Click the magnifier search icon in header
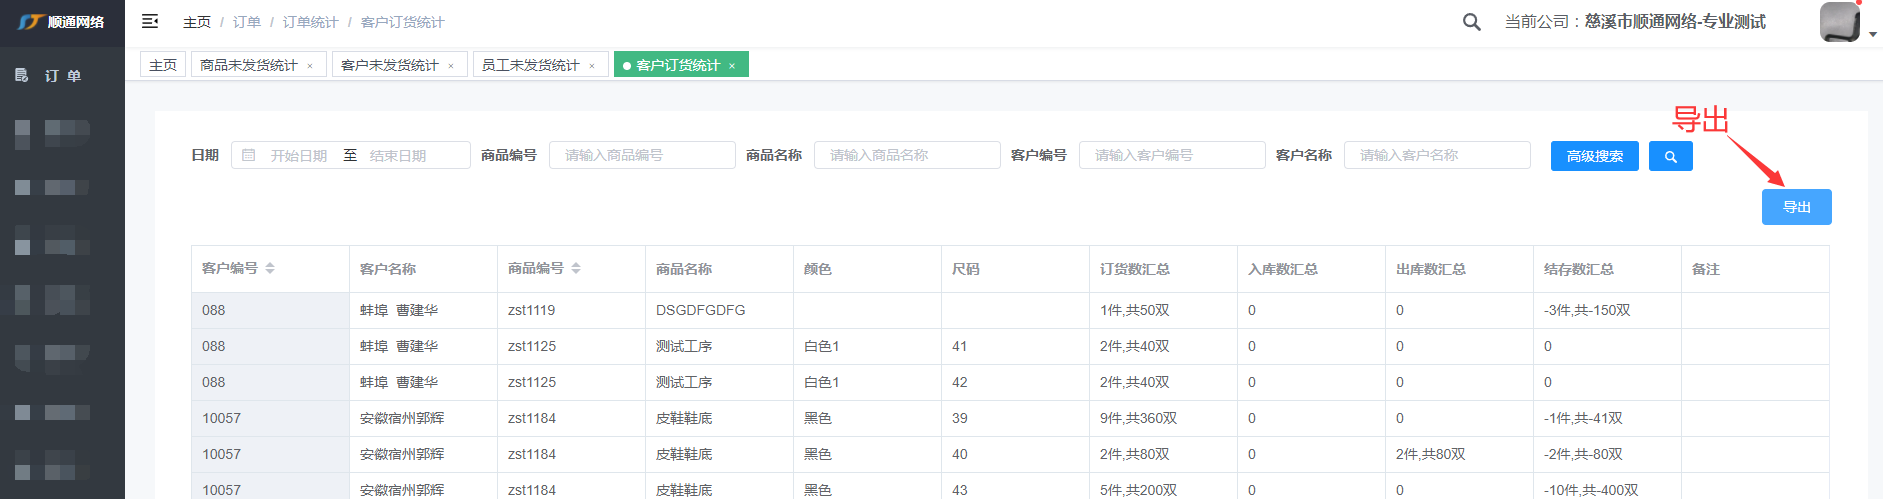Screen dimensions: 1883x499 (x=1471, y=22)
